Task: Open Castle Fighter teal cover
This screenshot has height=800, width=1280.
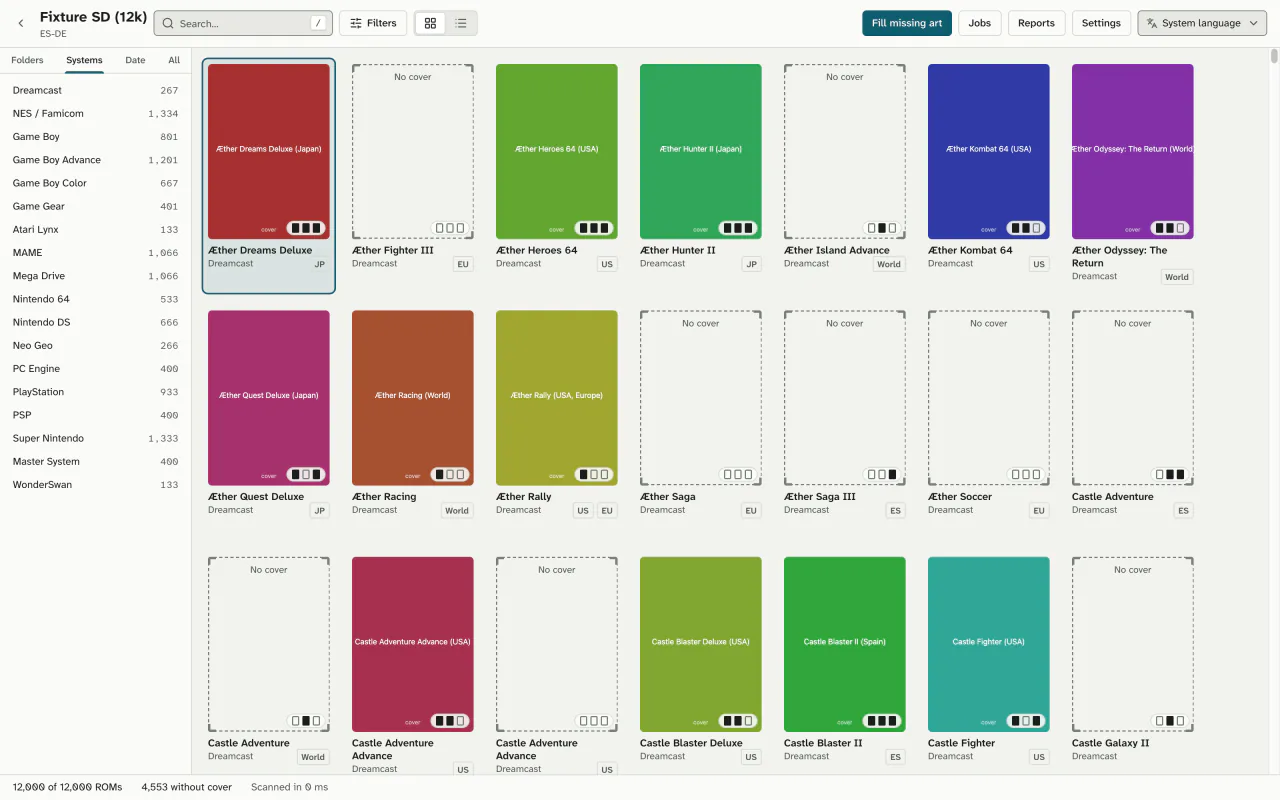Action: click(989, 644)
